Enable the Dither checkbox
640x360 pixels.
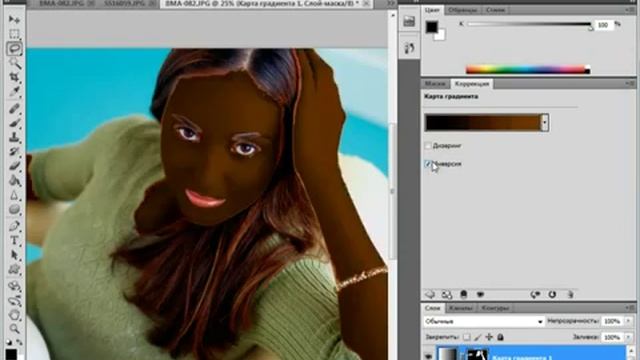pyautogui.click(x=428, y=146)
